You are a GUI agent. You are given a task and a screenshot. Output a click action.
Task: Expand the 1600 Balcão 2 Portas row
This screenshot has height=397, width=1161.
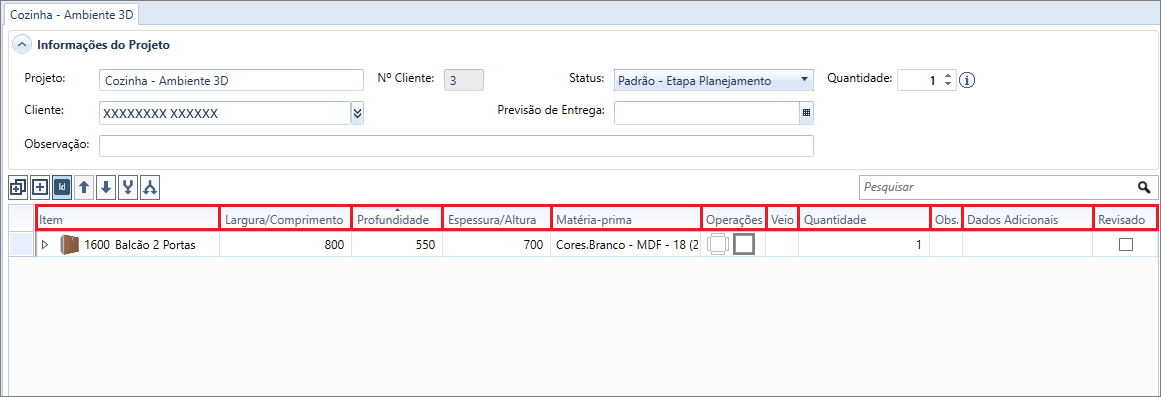coord(44,245)
